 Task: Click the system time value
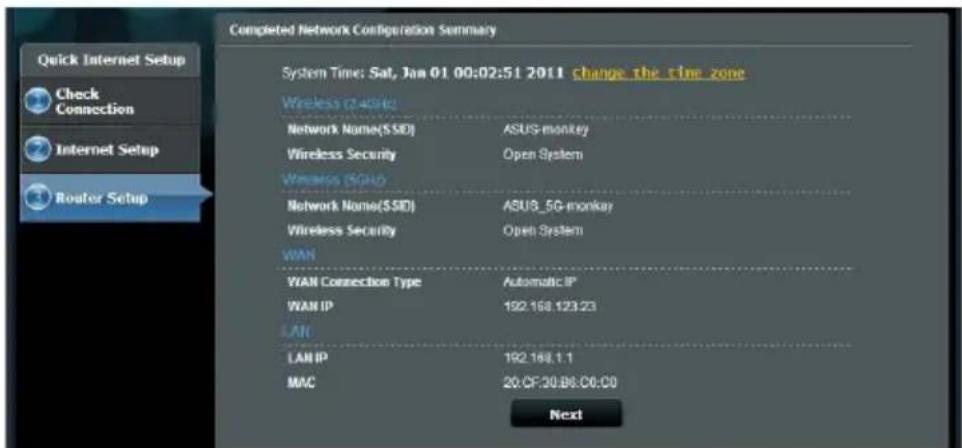coord(466,73)
